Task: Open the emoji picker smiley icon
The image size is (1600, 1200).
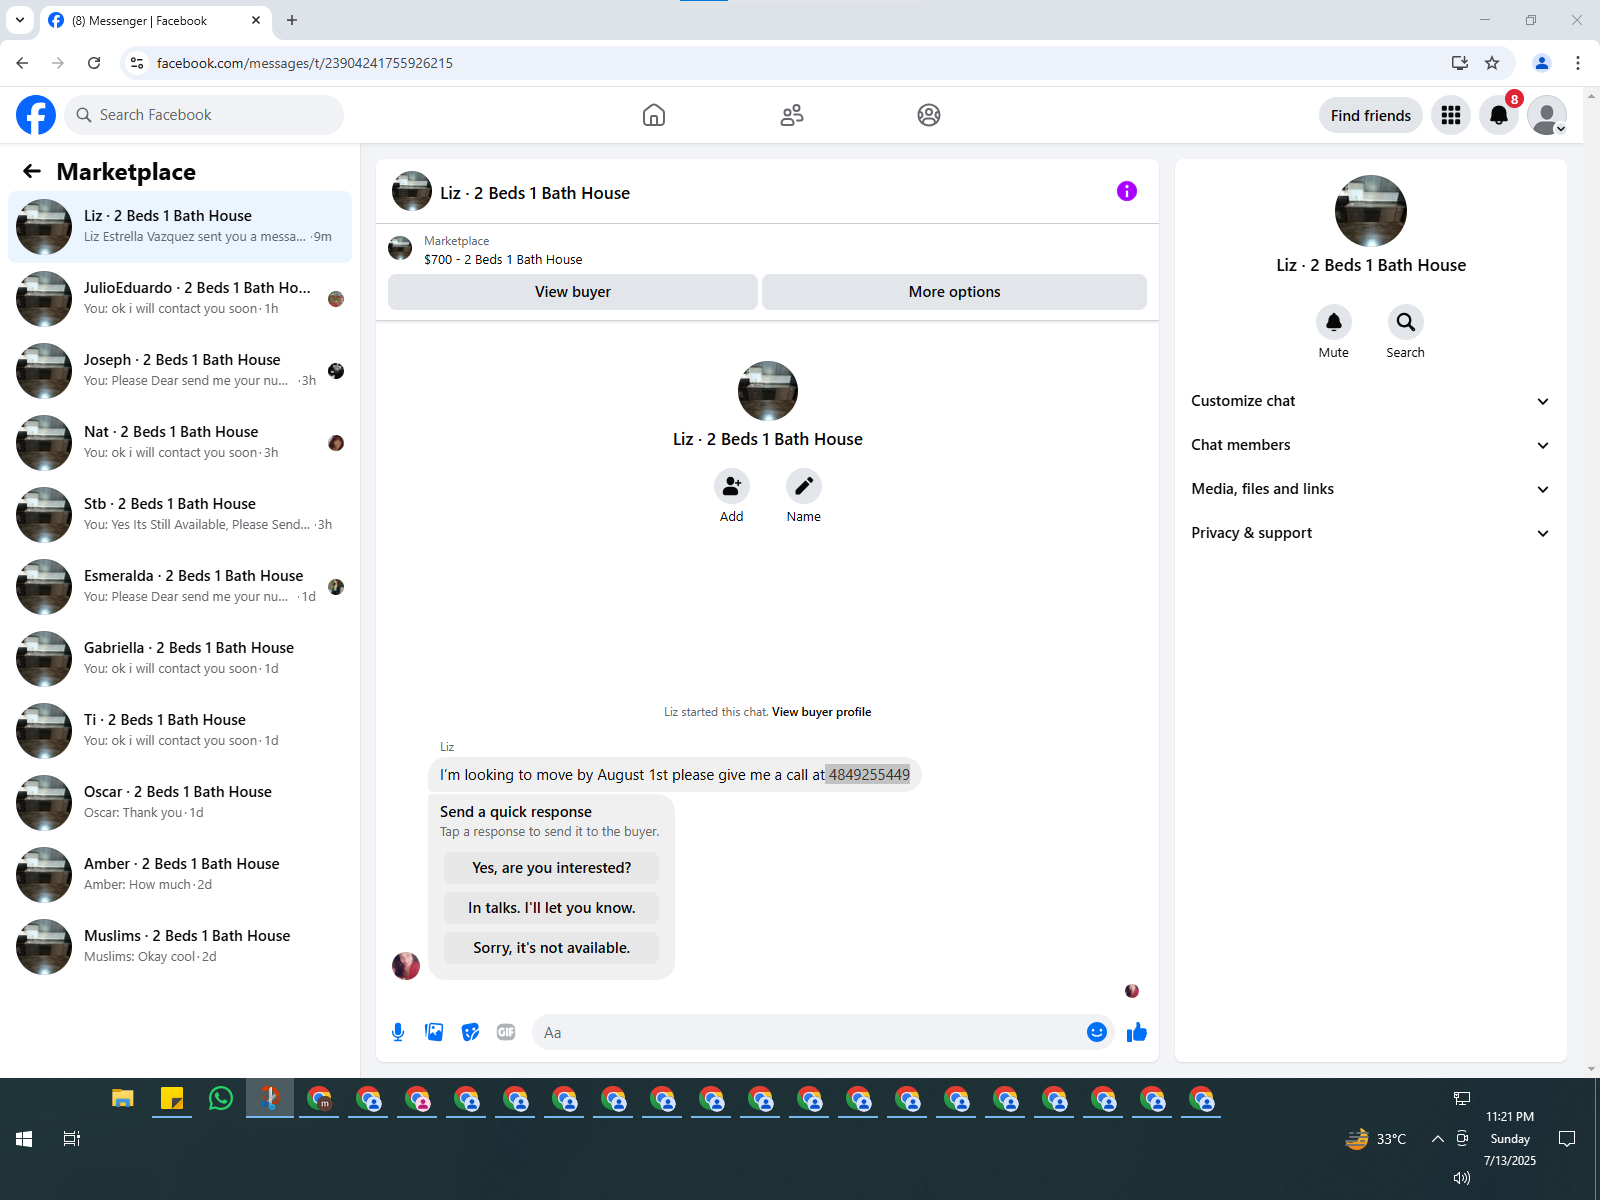Action: tap(1097, 1032)
